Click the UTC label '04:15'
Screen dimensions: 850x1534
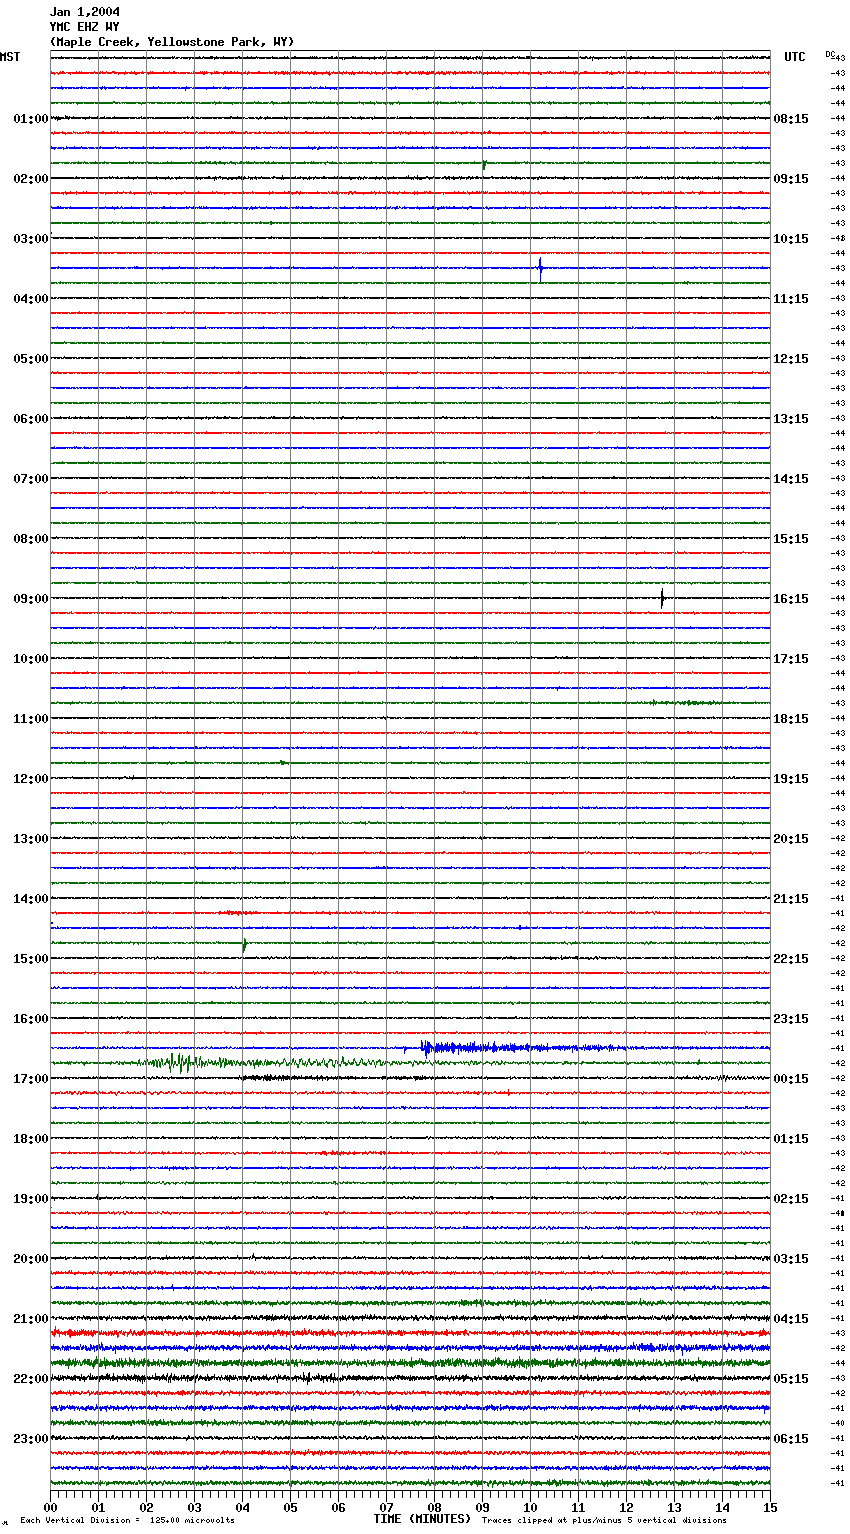[x=791, y=1319]
